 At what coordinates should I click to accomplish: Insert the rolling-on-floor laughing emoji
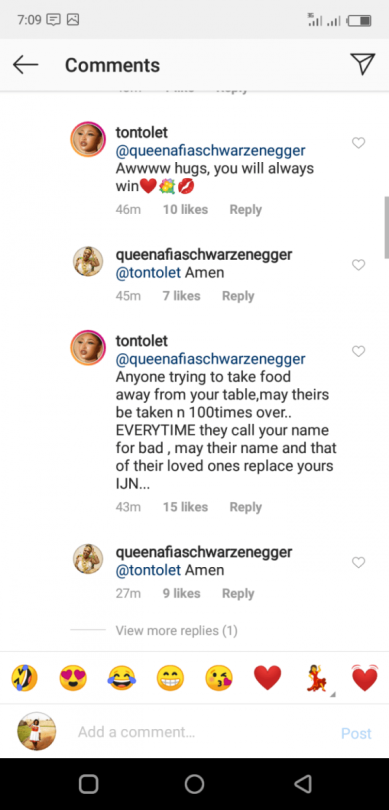click(25, 678)
